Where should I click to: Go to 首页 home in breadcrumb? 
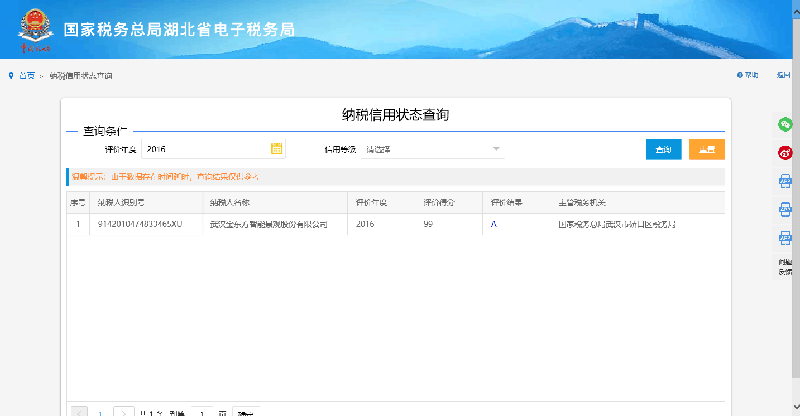click(x=27, y=75)
